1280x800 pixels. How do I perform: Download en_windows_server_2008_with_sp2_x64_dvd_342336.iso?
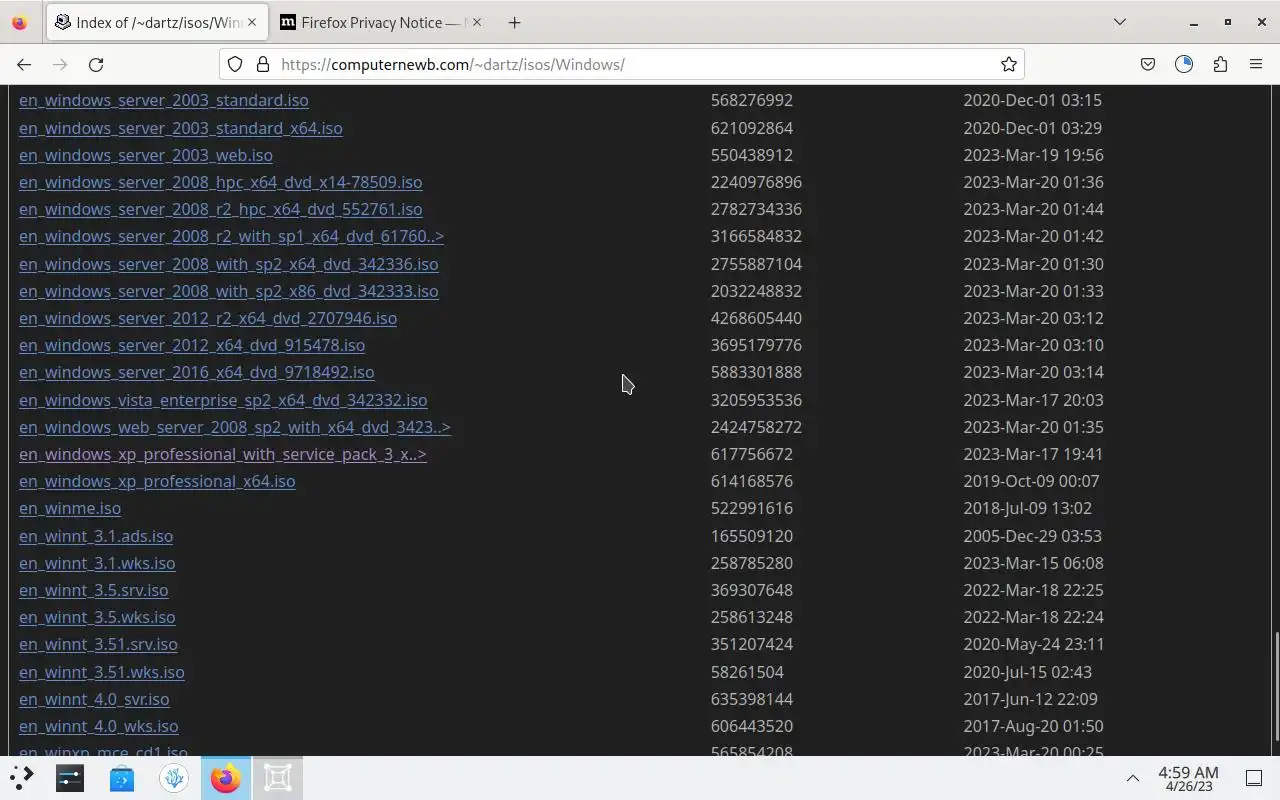[229, 264]
